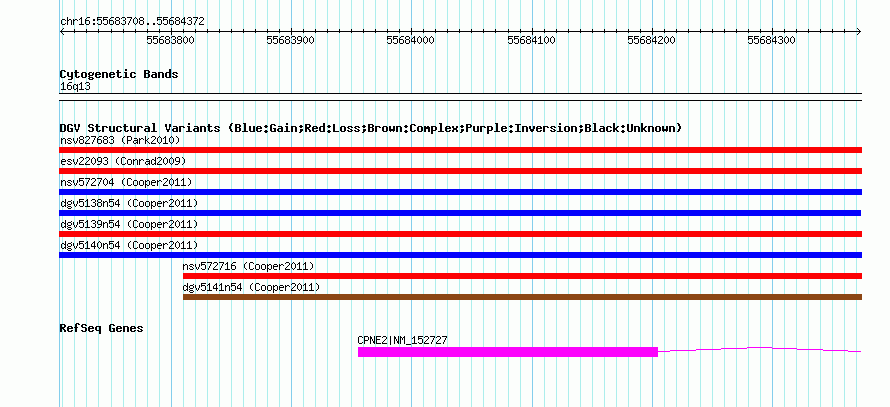Click the nsv827683 (Park2010) red loss bar
Viewport: 890px width, 407px height.
[460, 150]
